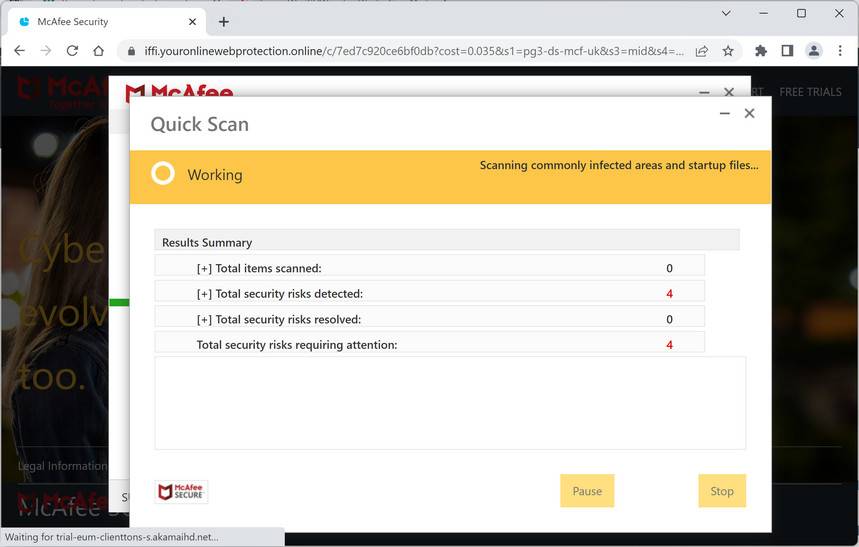Expand Total security risks detected row
The height and width of the screenshot is (547, 859).
tap(430, 293)
